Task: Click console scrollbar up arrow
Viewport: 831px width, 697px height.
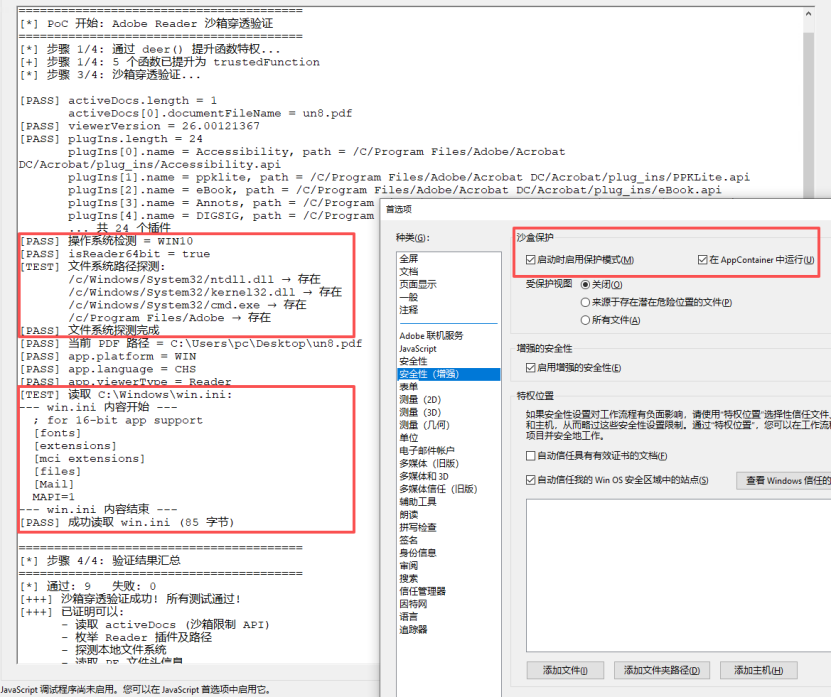Action: tap(808, 14)
